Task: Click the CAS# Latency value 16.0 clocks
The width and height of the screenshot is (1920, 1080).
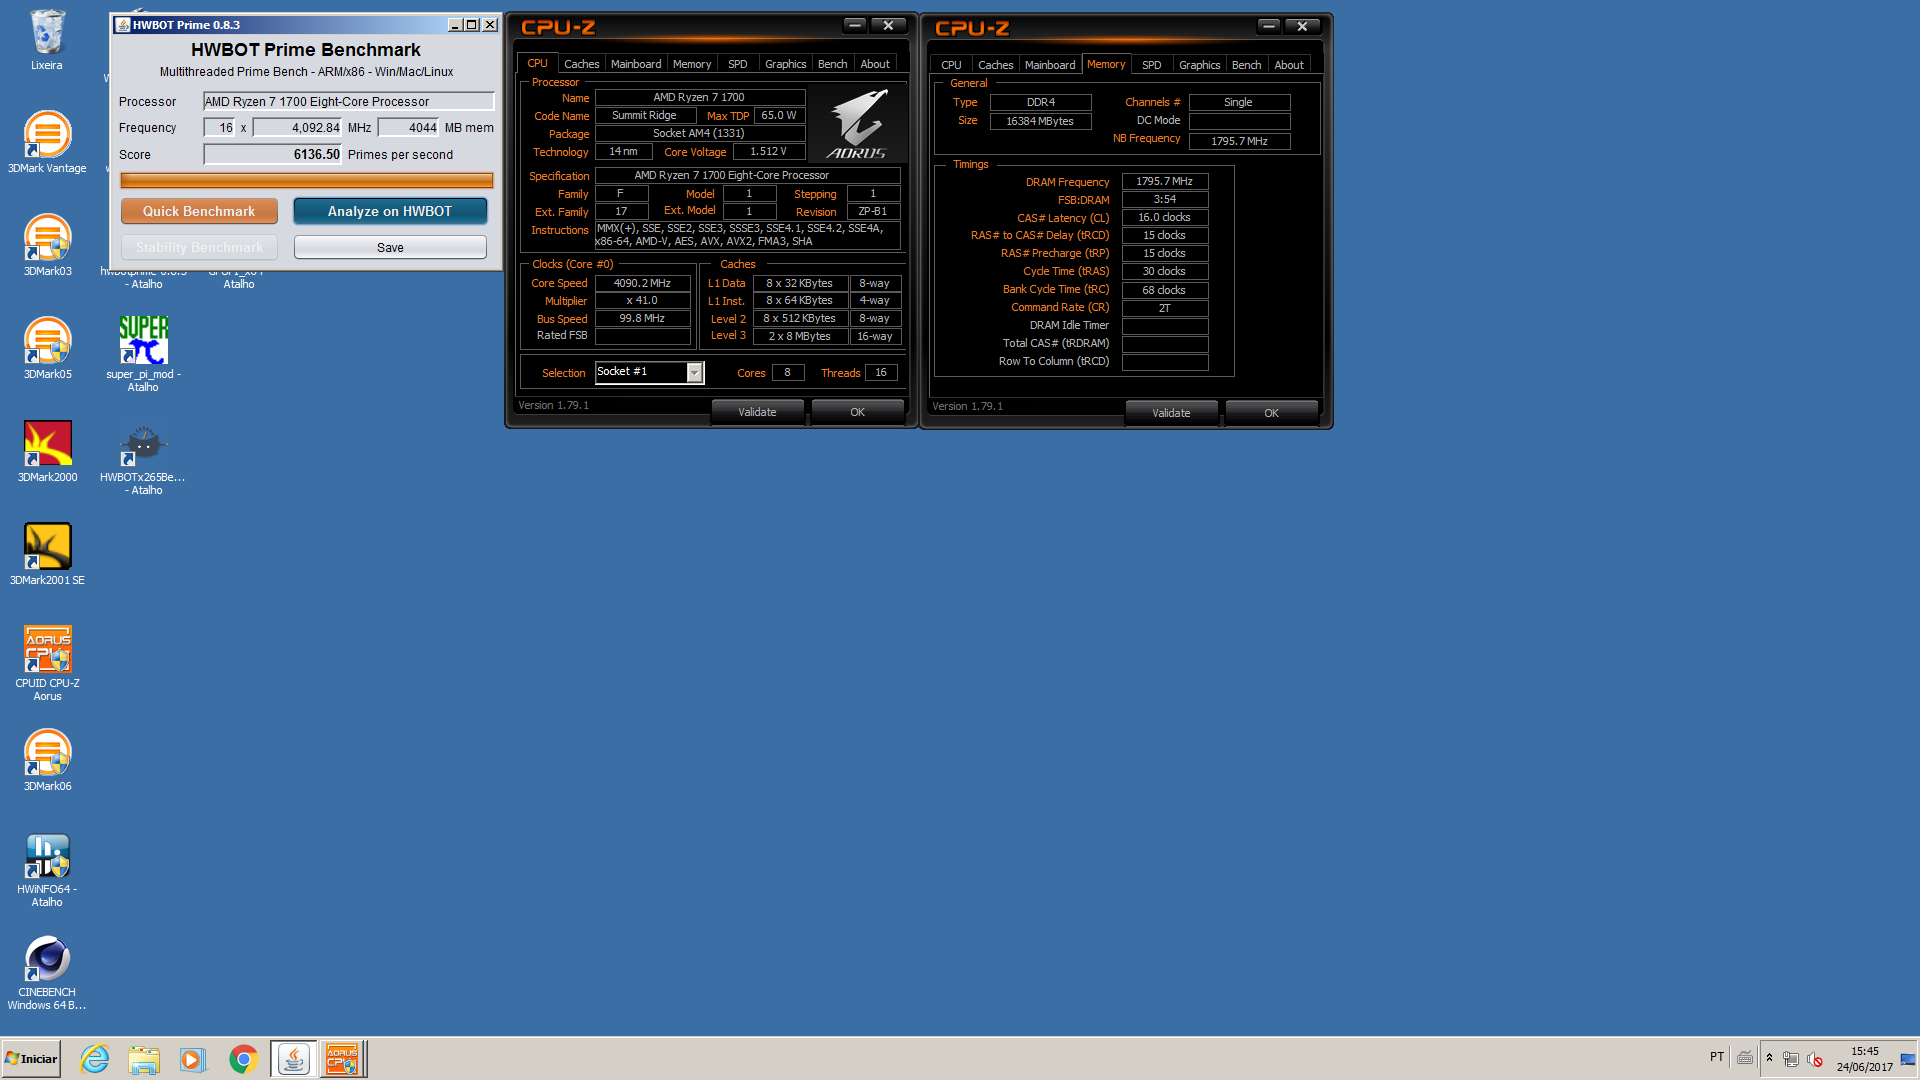Action: 1165,217
